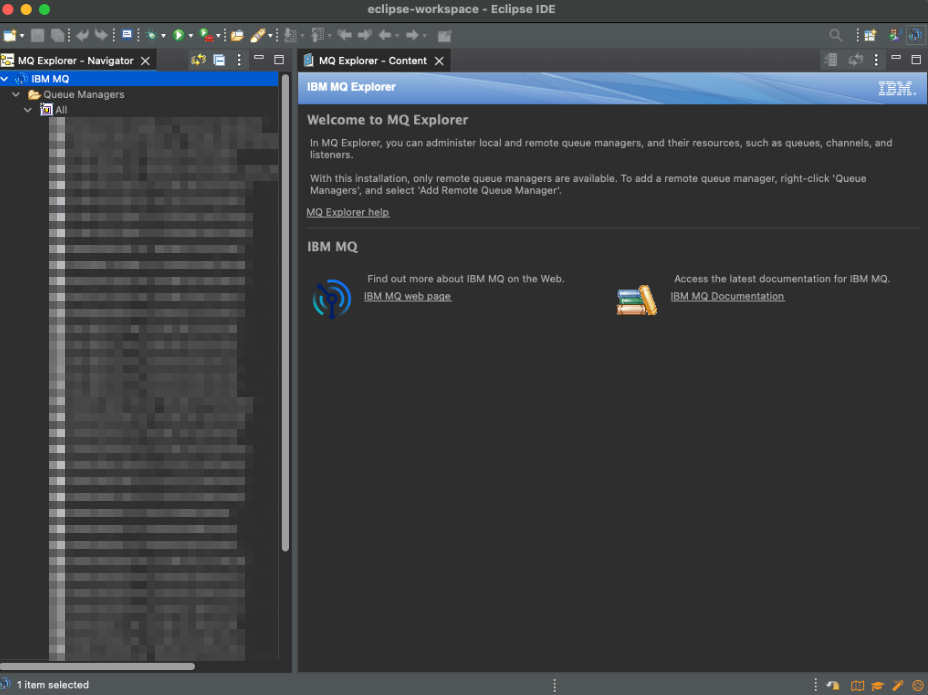Open the IBM MQ web page link
Image resolution: width=928 pixels, height=695 pixels.
click(407, 296)
